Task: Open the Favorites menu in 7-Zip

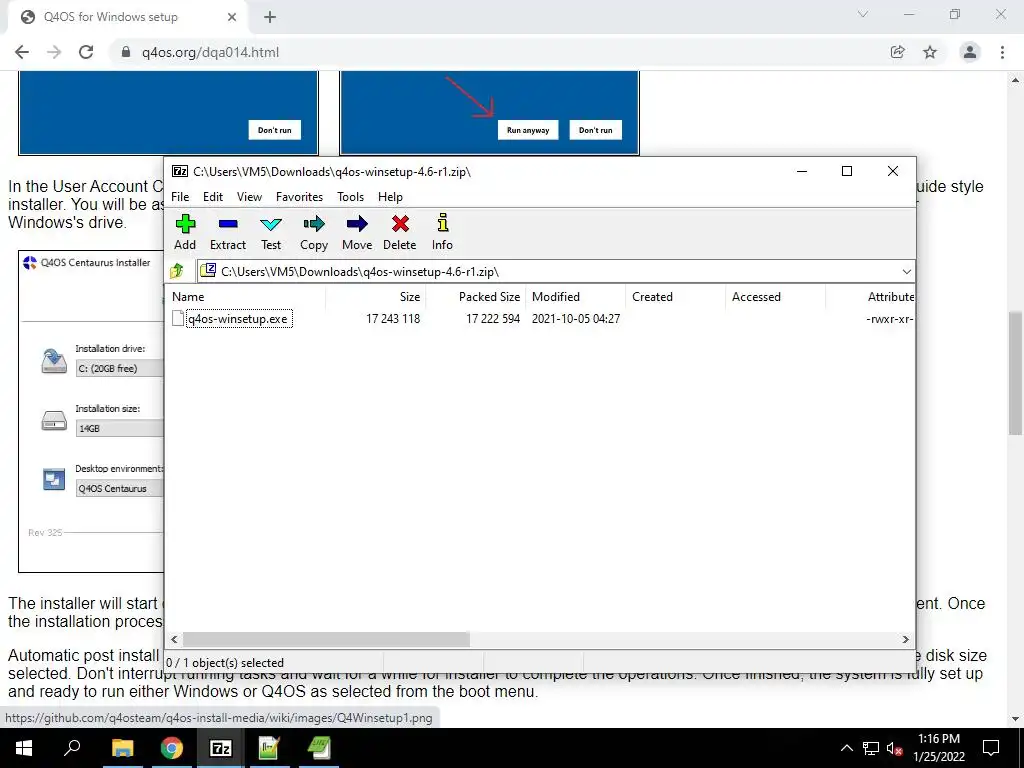Action: [x=299, y=197]
